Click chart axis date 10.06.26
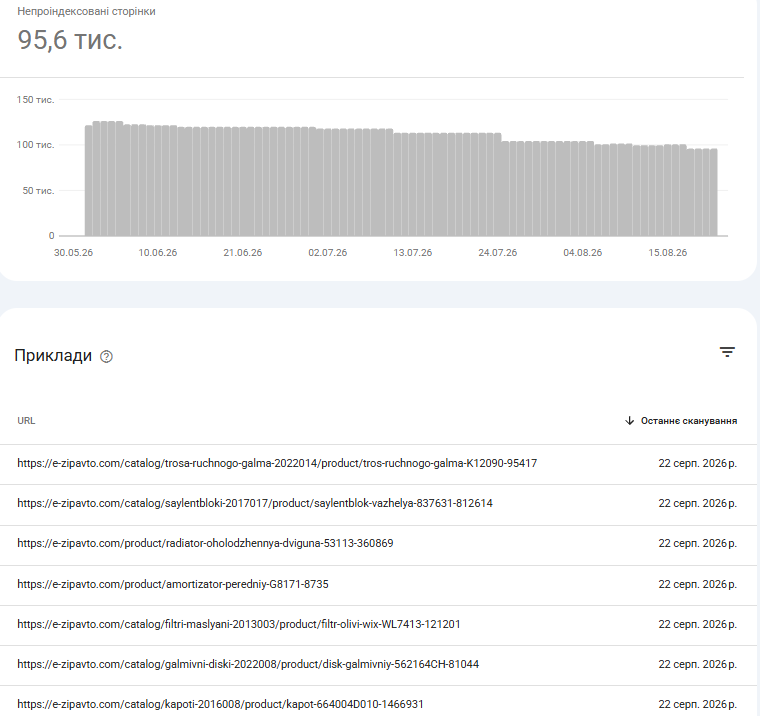Viewport: 760px width, 716px height. (158, 253)
